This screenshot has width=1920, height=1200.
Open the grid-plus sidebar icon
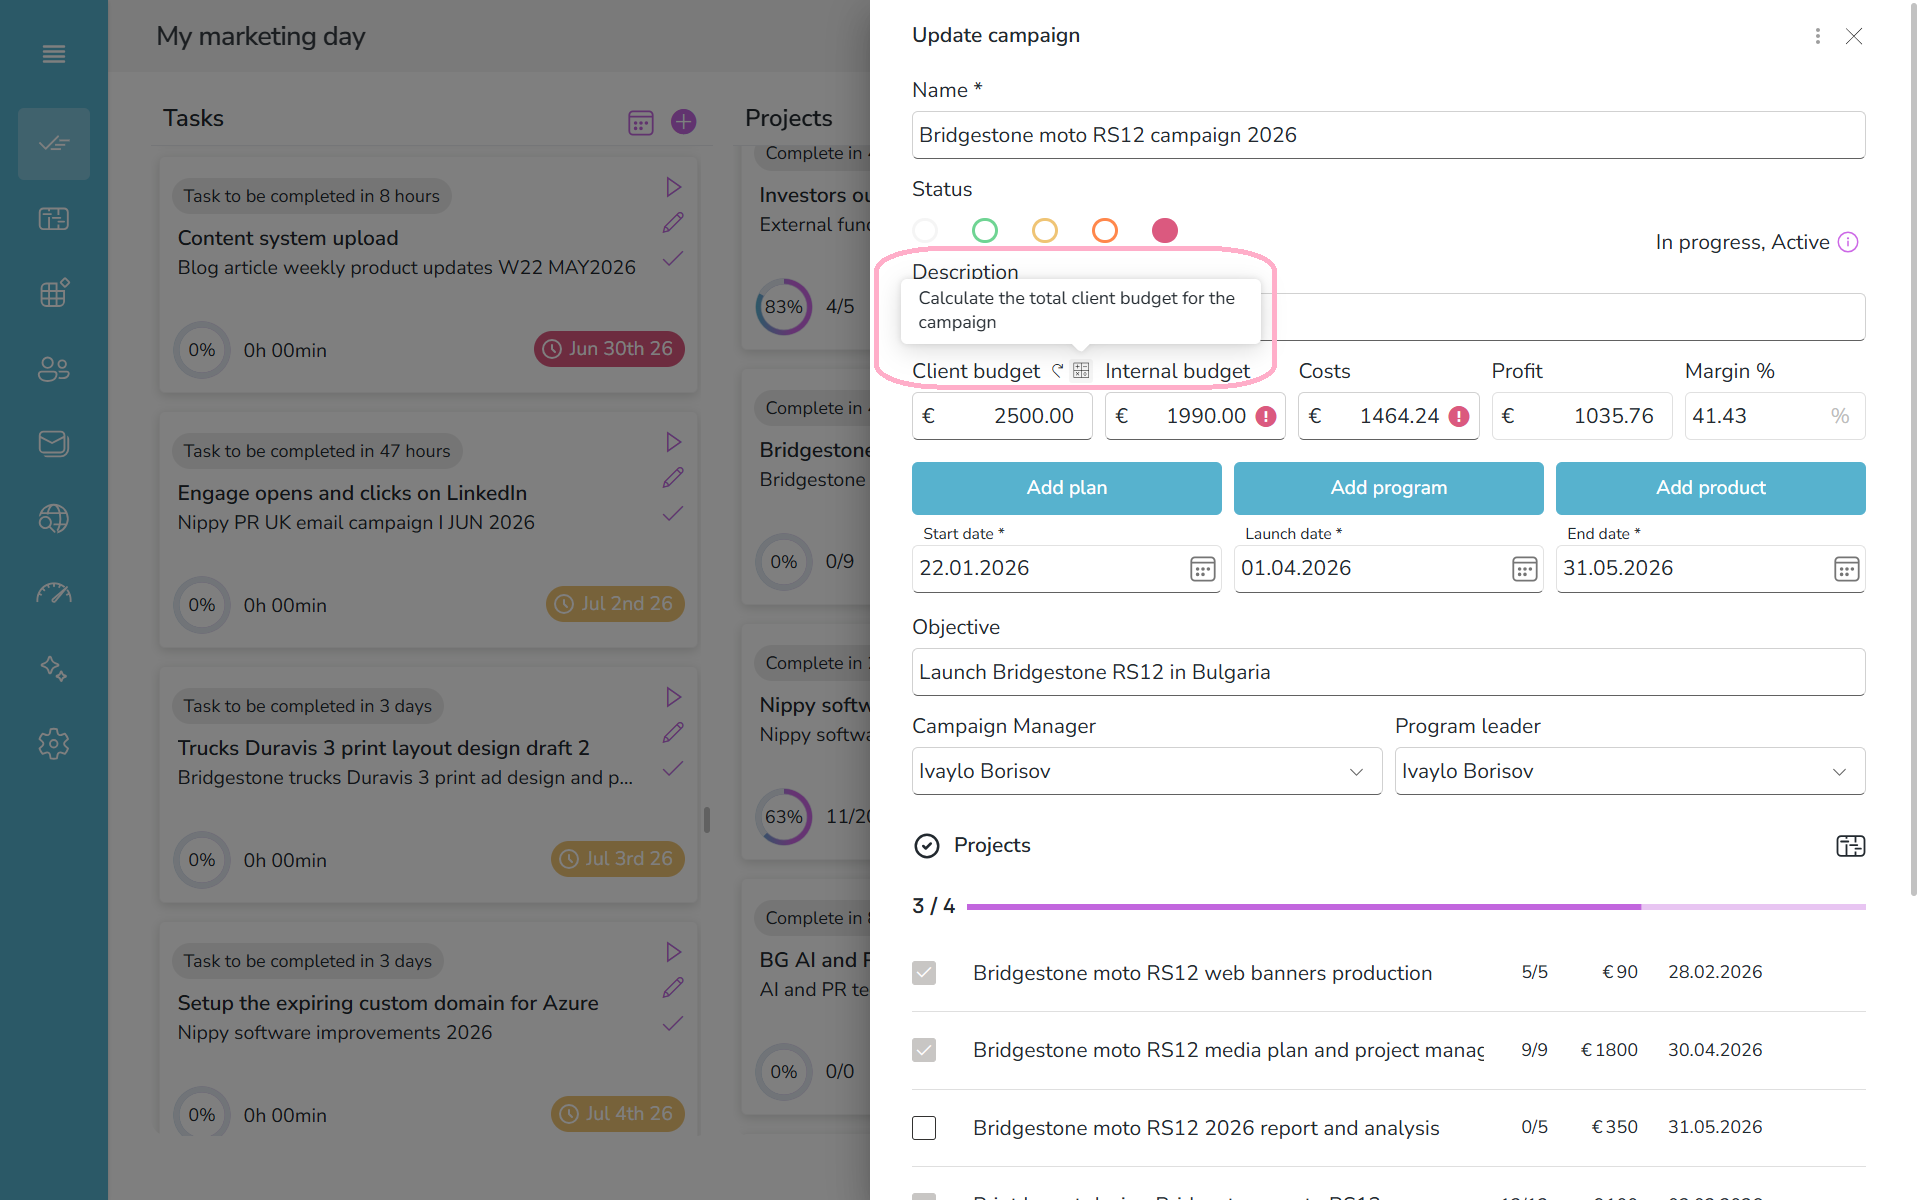tap(54, 293)
